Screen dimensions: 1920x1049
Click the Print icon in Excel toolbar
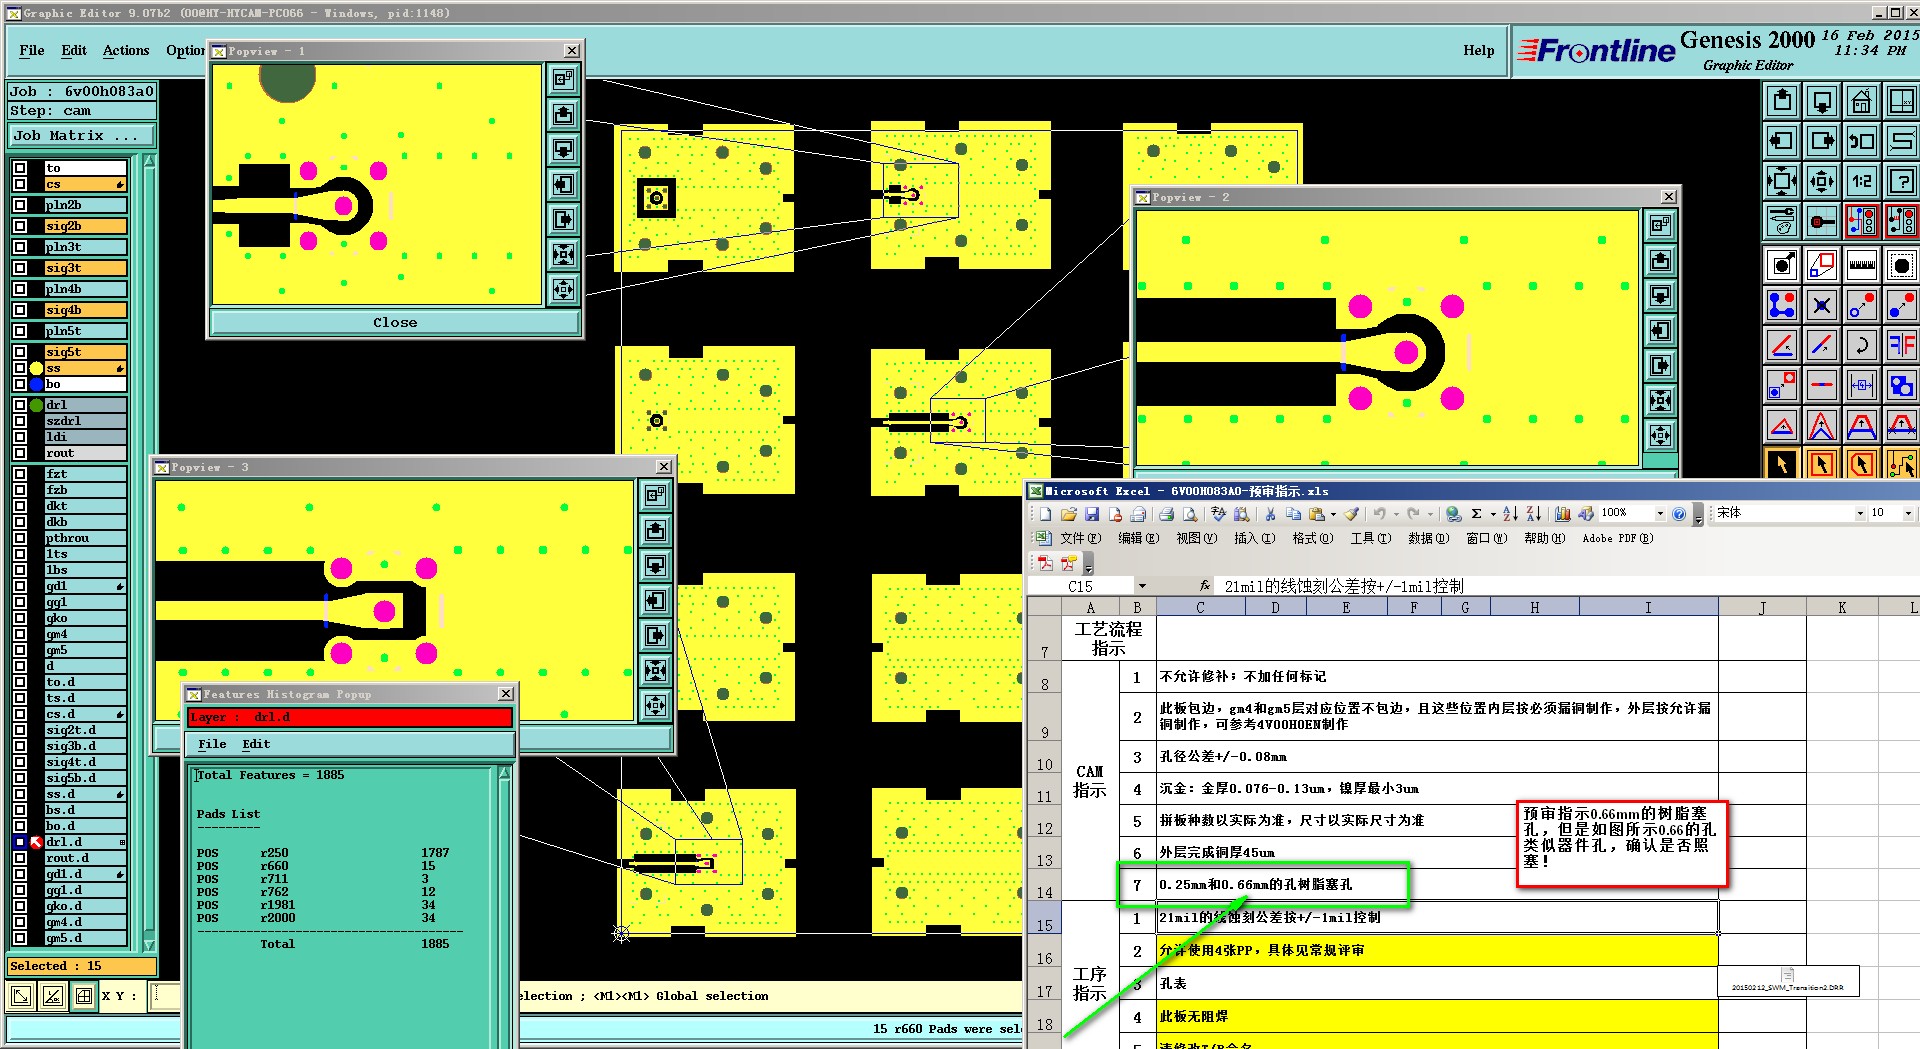pyautogui.click(x=1166, y=514)
